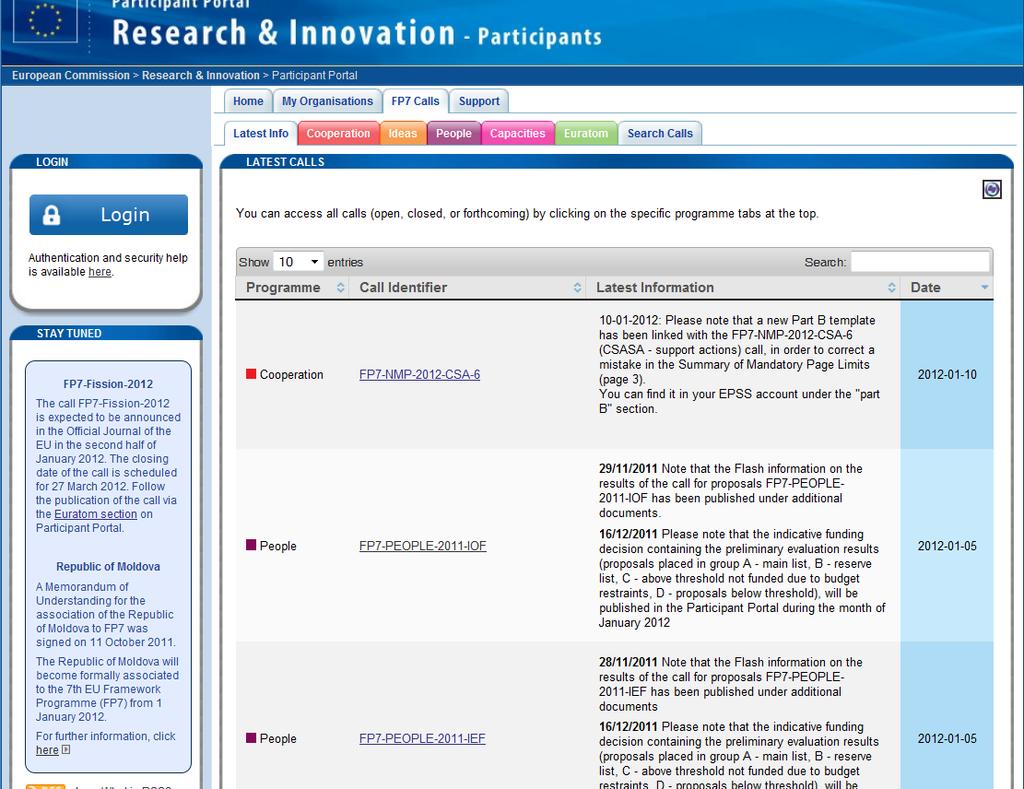This screenshot has width=1024, height=789.
Task: Click the red Cooperation programme marker
Action: pos(251,374)
